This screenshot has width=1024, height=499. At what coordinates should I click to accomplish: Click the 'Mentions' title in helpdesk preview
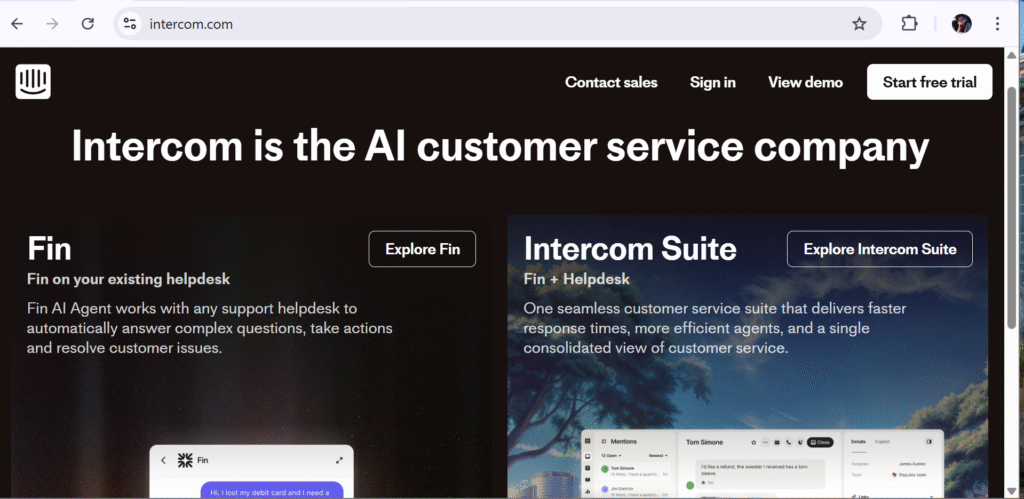click(x=624, y=442)
